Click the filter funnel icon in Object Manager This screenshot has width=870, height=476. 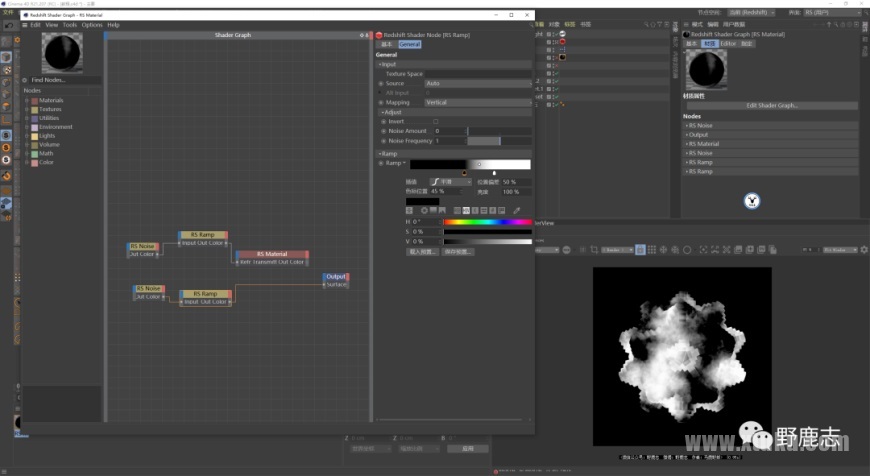pos(660,24)
